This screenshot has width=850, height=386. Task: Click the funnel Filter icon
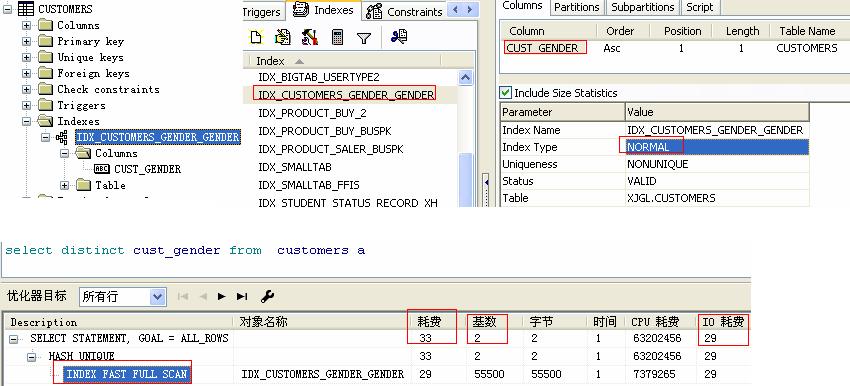click(x=364, y=38)
